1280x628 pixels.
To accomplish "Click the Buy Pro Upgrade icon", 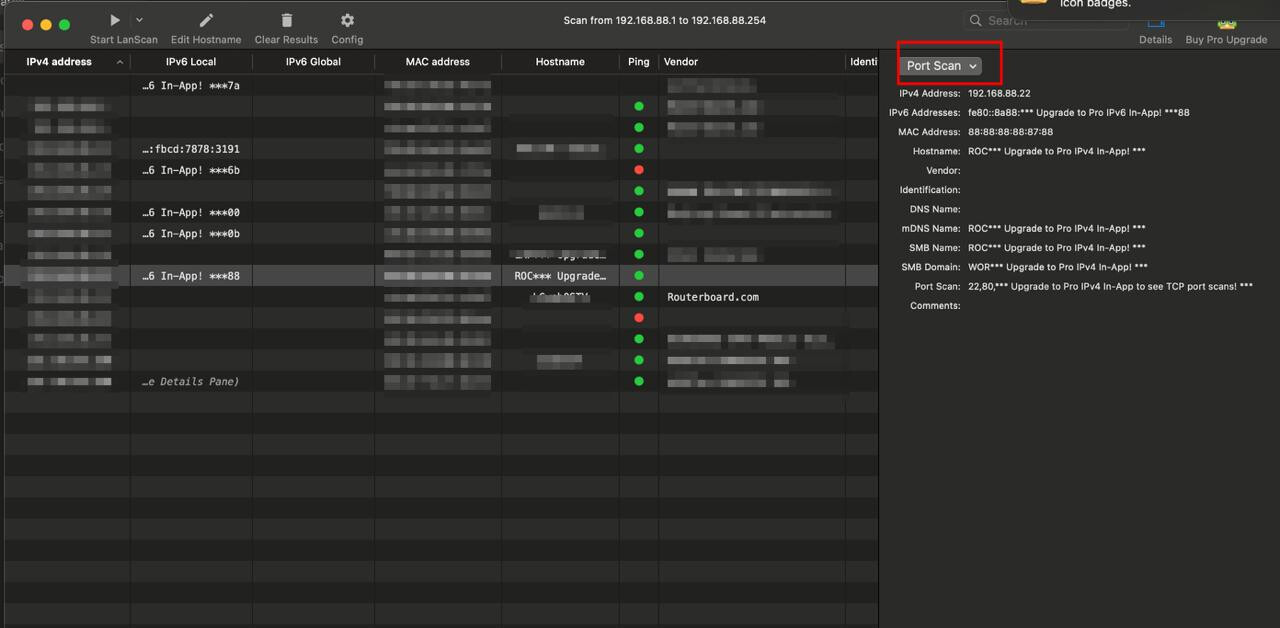I will tap(1226, 24).
